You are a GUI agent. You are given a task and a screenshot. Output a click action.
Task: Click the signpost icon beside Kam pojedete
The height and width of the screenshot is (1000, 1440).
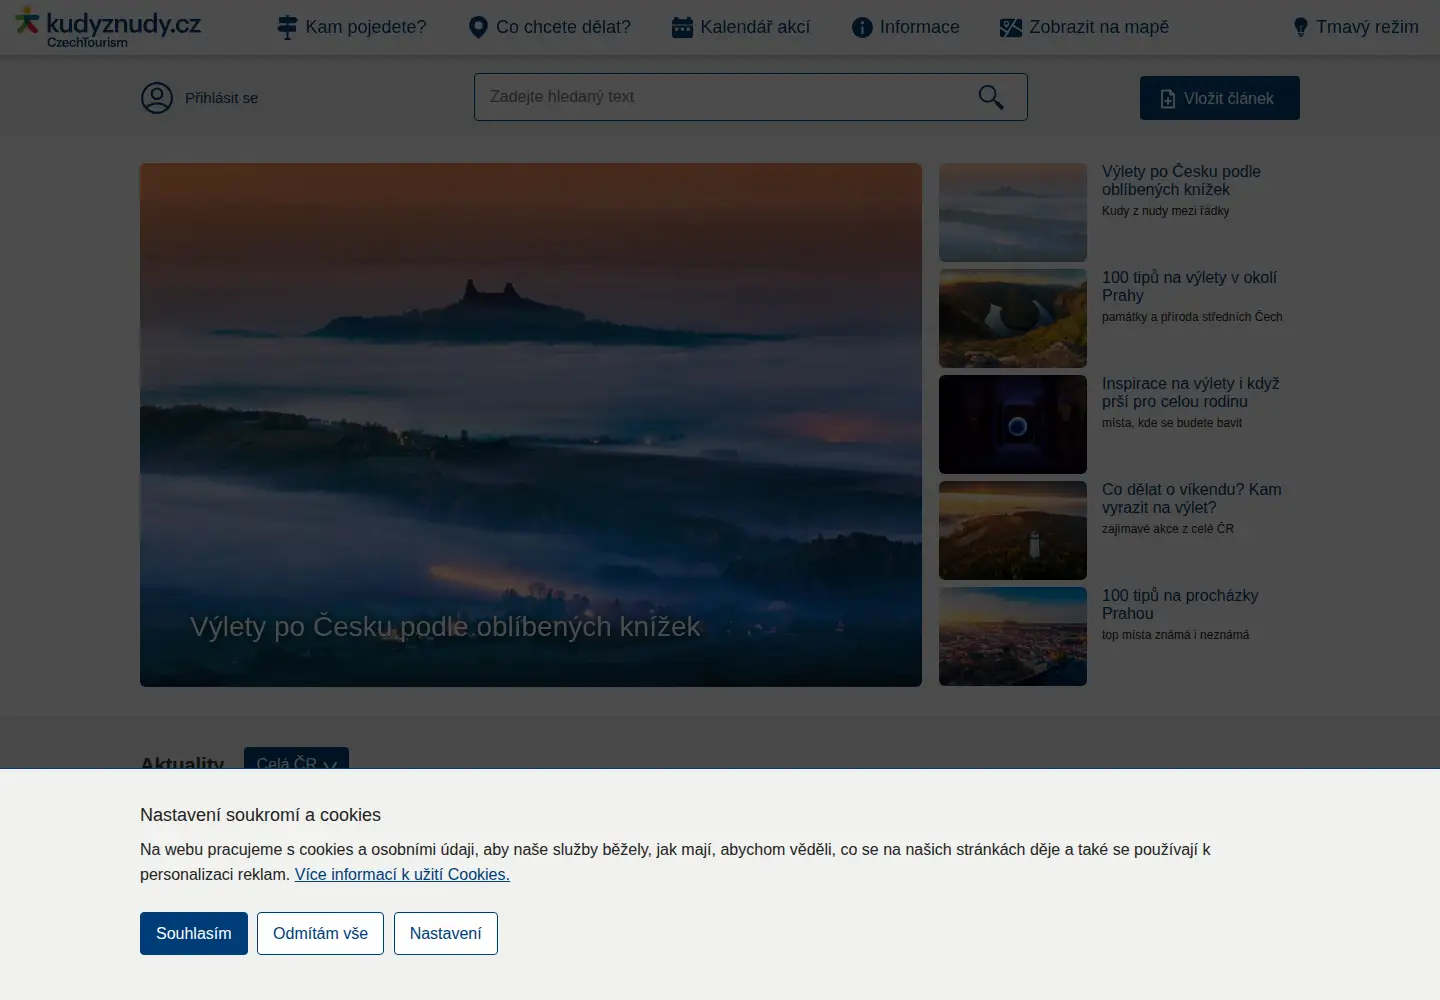coord(287,27)
